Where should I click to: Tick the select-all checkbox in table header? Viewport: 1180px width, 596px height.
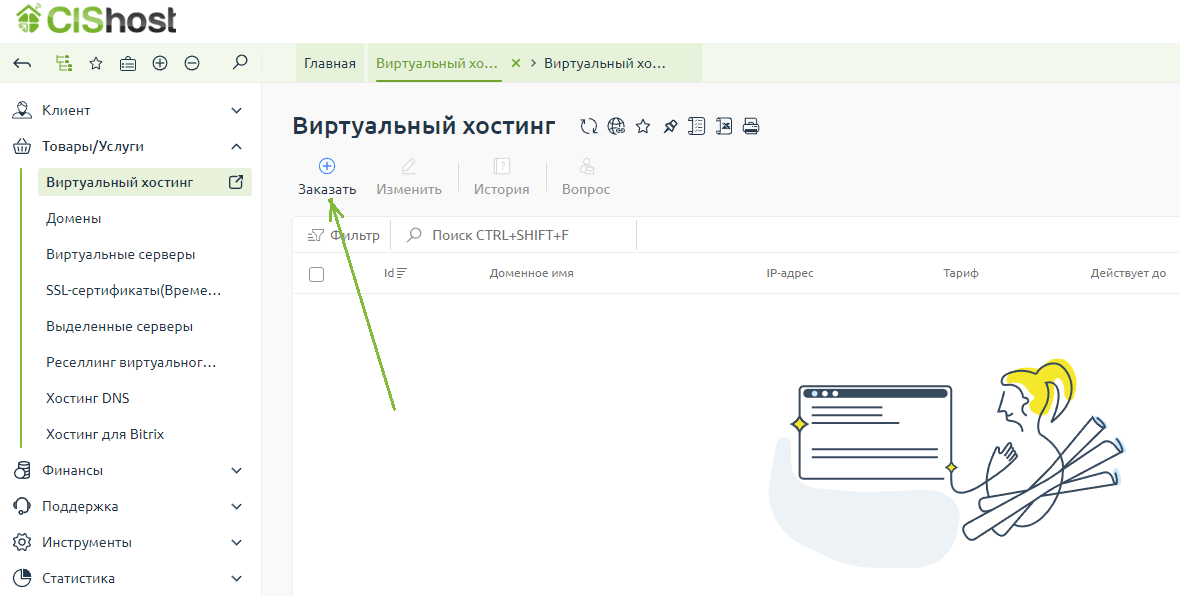pyautogui.click(x=317, y=274)
